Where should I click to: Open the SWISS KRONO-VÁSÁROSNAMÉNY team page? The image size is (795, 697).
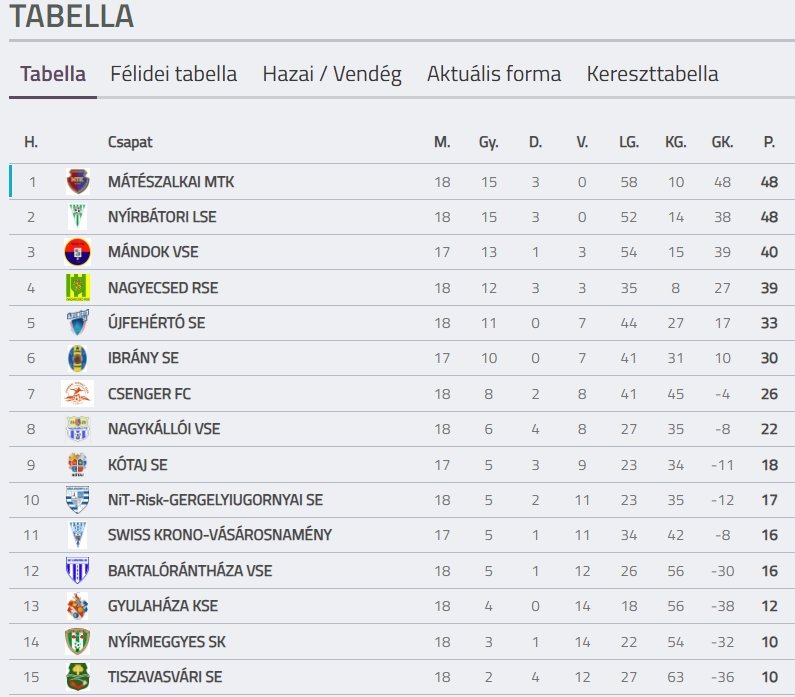coord(220,535)
